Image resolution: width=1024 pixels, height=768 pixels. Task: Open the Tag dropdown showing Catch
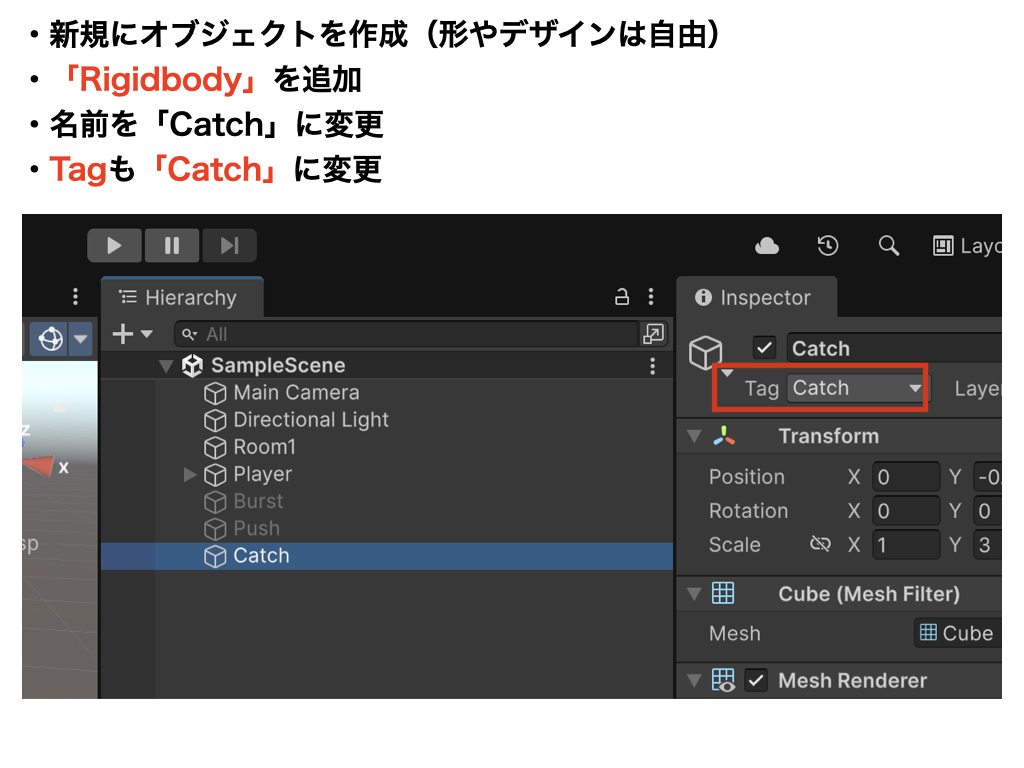click(856, 388)
